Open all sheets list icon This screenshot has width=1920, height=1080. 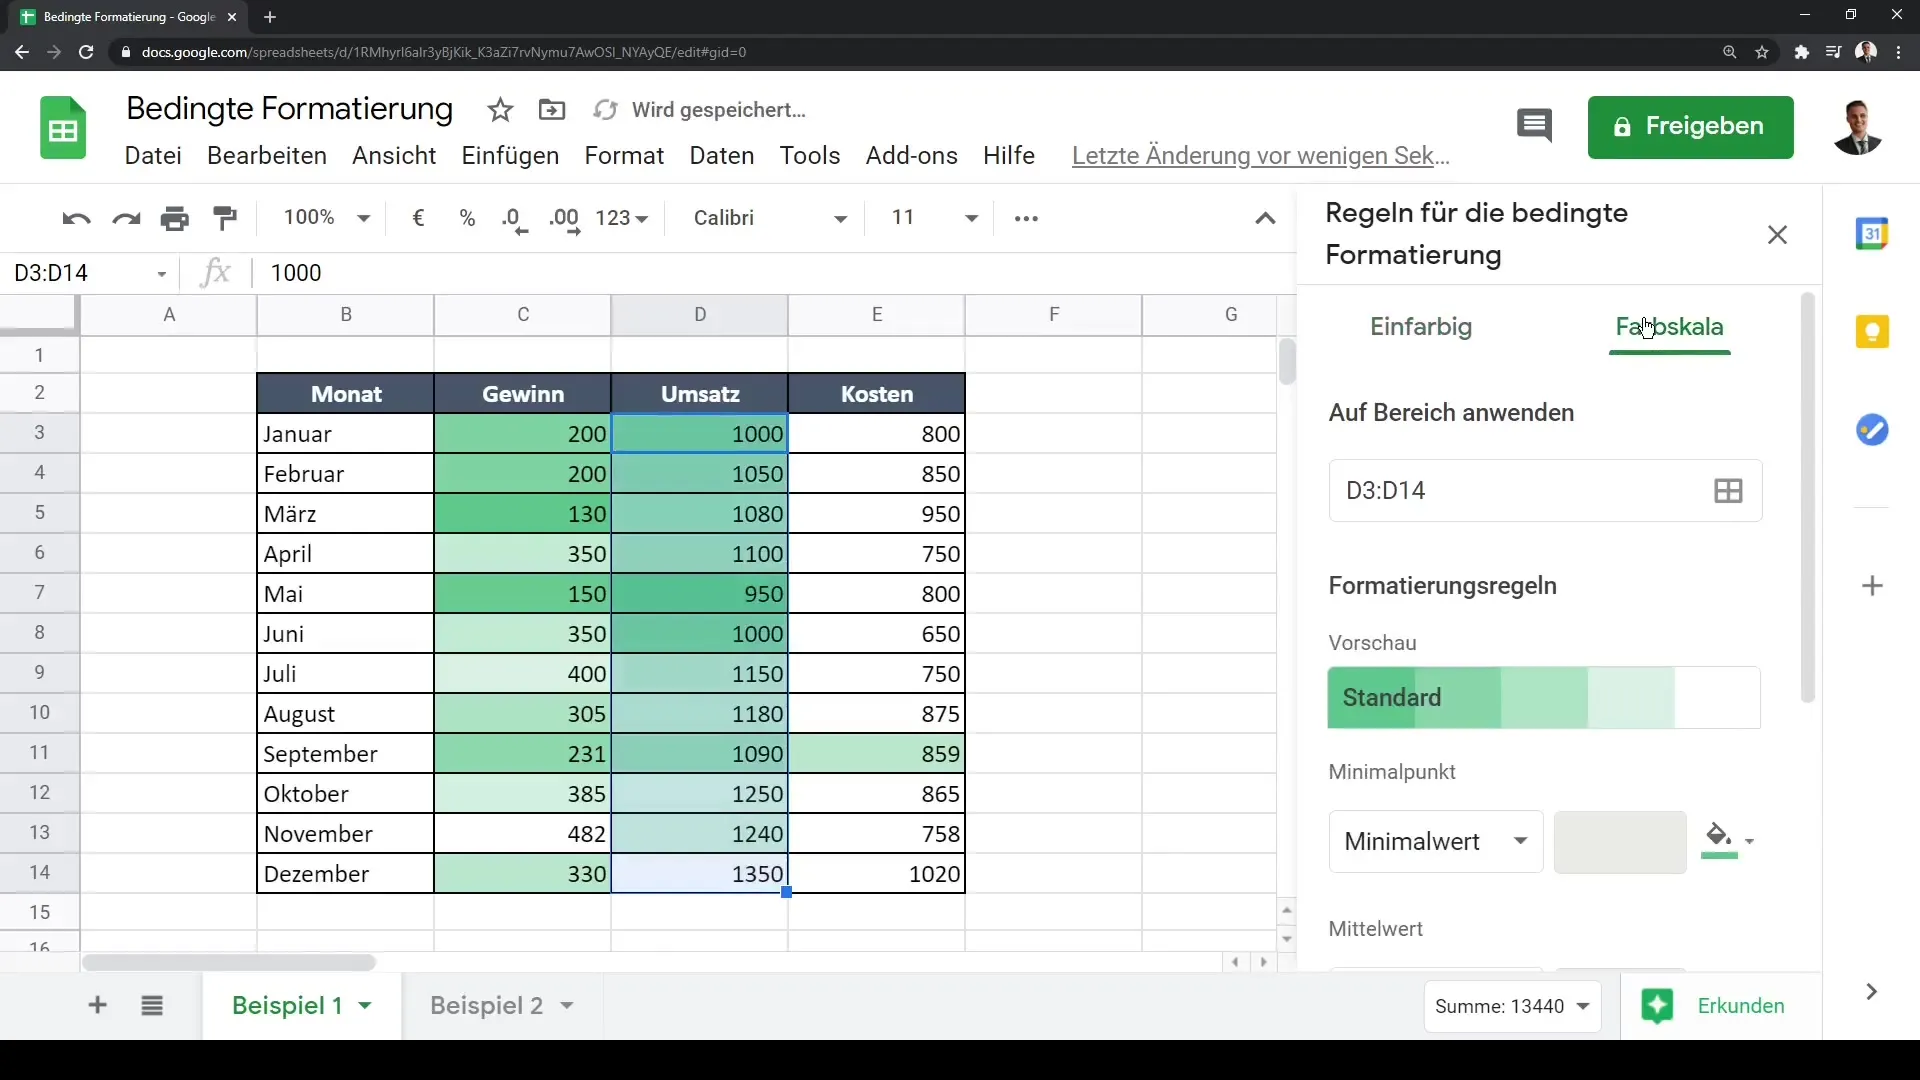tap(152, 1005)
